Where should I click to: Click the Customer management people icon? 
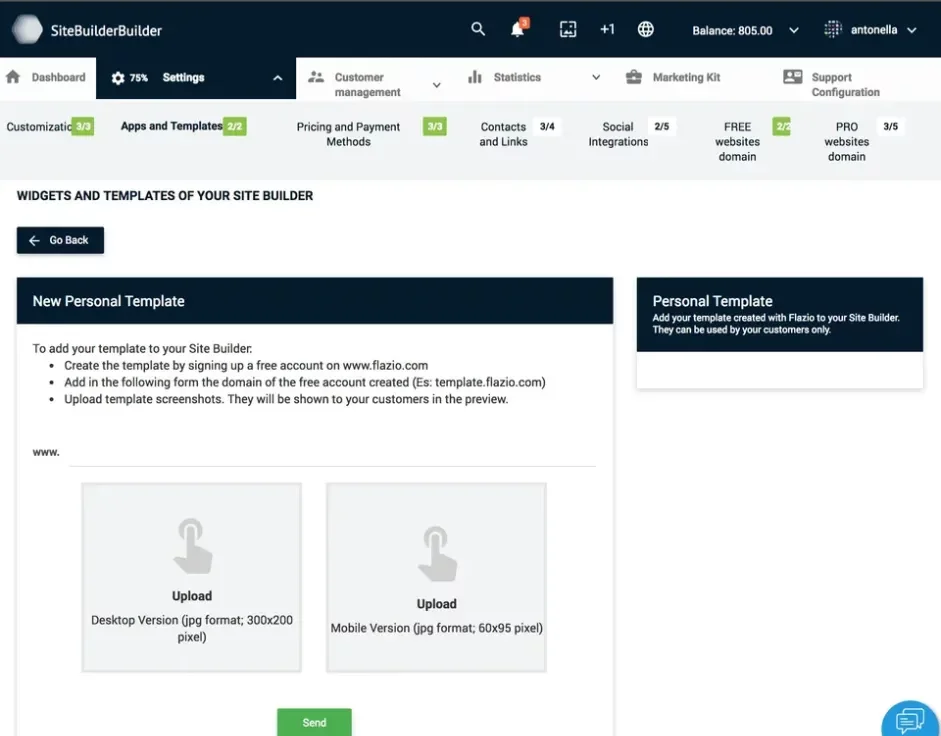tap(316, 76)
